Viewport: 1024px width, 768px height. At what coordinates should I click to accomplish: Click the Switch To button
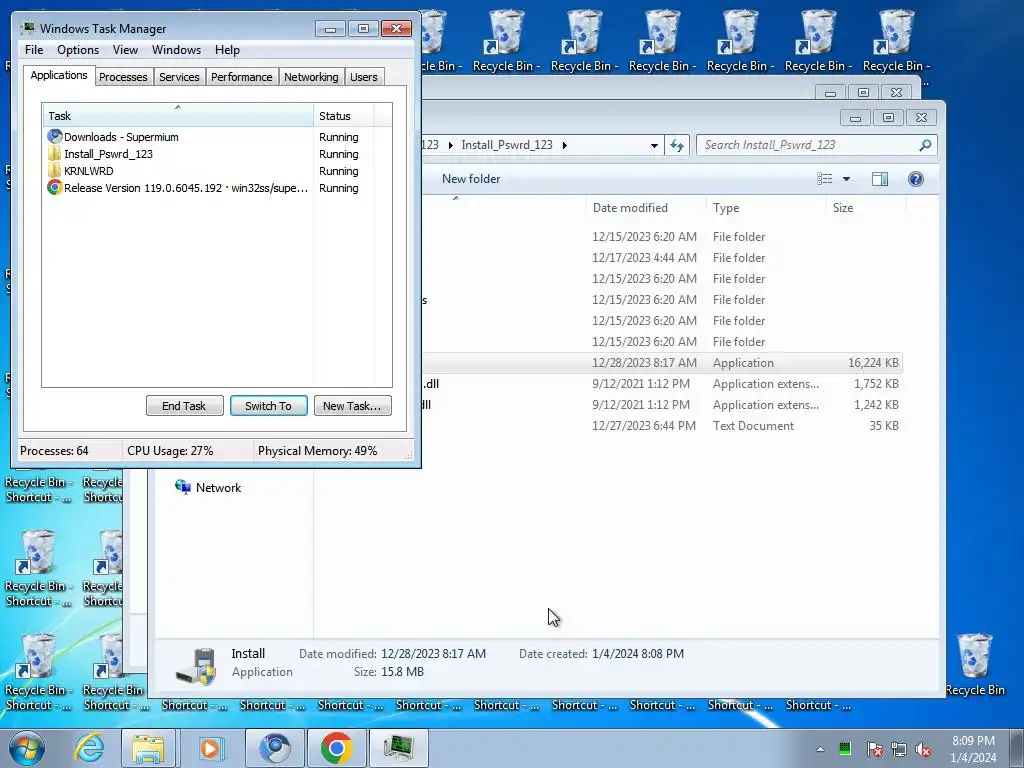[268, 406]
